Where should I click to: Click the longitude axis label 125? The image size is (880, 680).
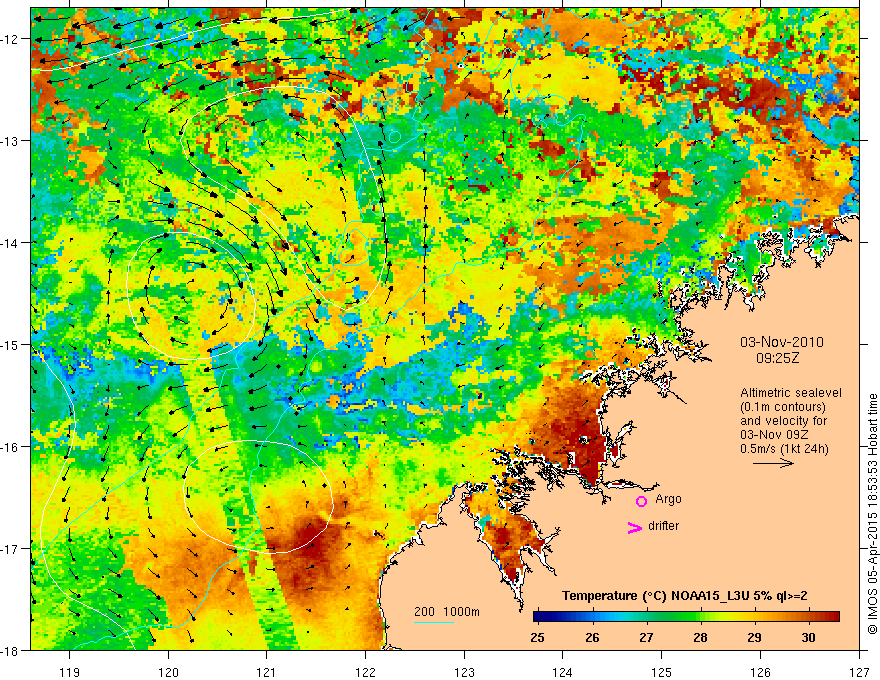[x=662, y=672]
